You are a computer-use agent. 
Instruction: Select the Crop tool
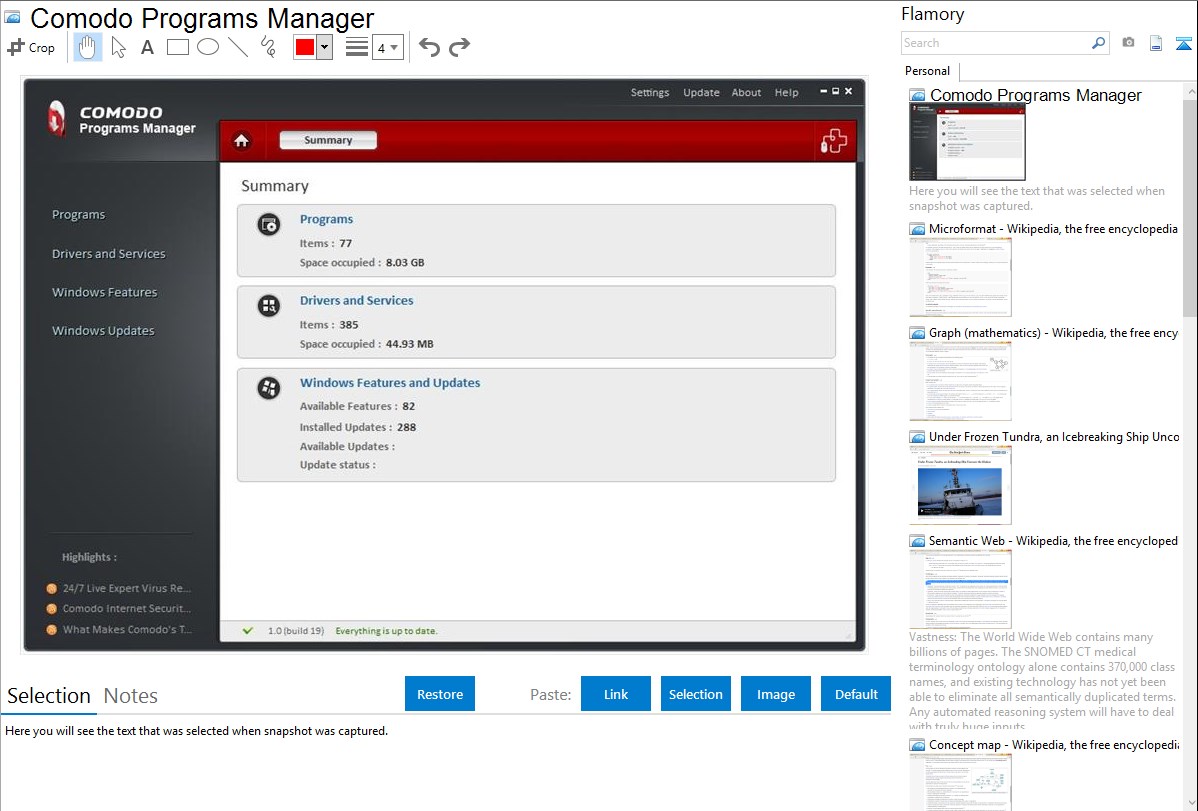tap(31, 47)
